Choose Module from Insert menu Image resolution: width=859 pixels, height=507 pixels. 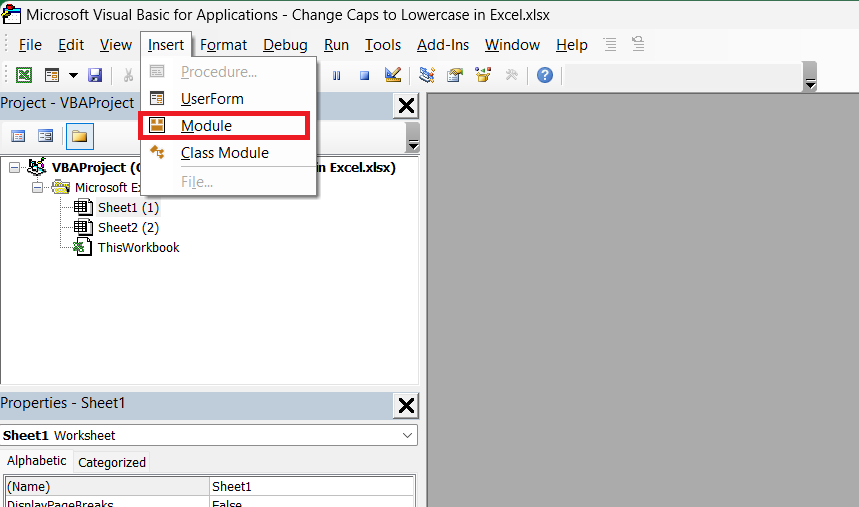pos(228,126)
